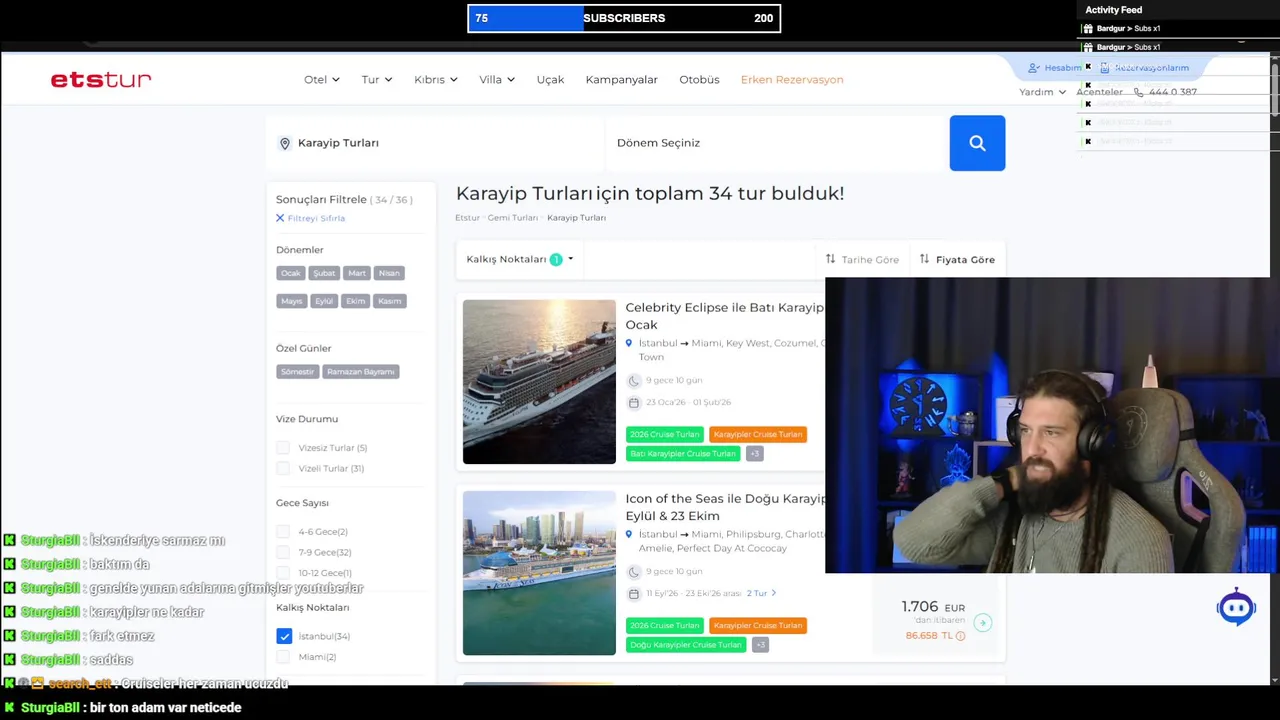Screen dimensions: 1280x720
Task: Click Gemi Turları breadcrumb
Action: [x=513, y=218]
